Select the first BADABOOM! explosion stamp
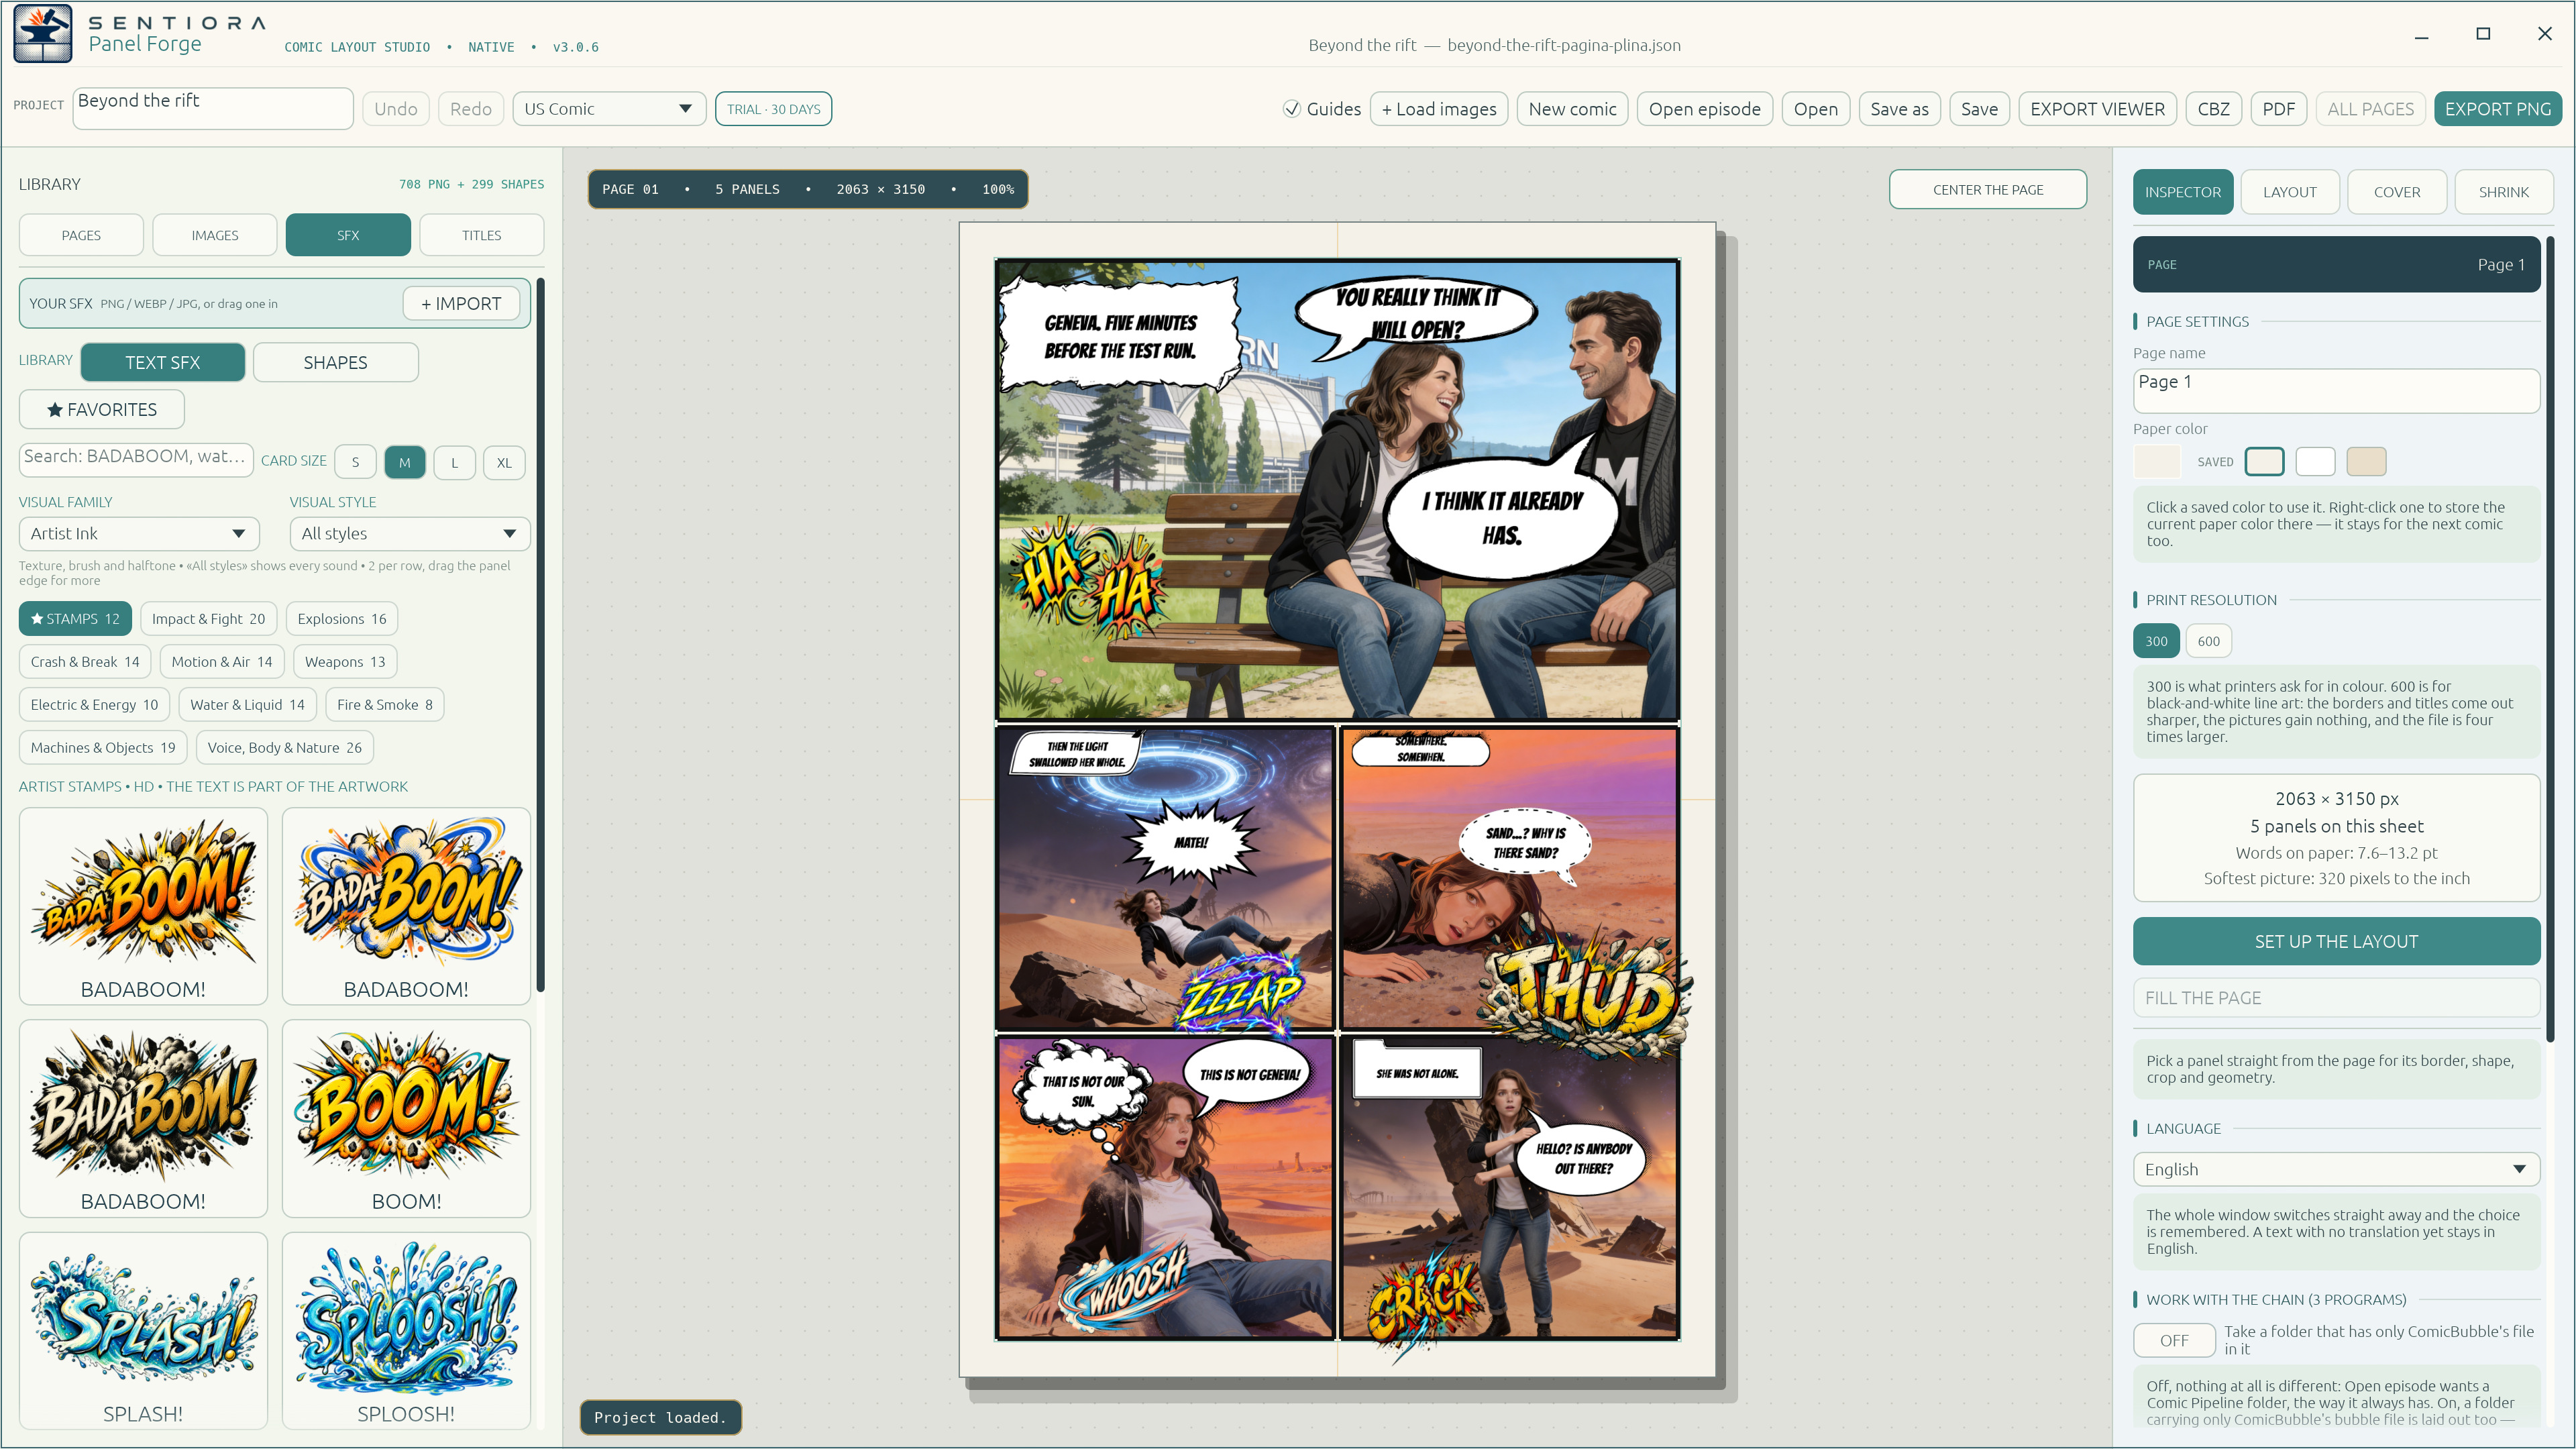Screen dimensions: 2576x1449 143,906
